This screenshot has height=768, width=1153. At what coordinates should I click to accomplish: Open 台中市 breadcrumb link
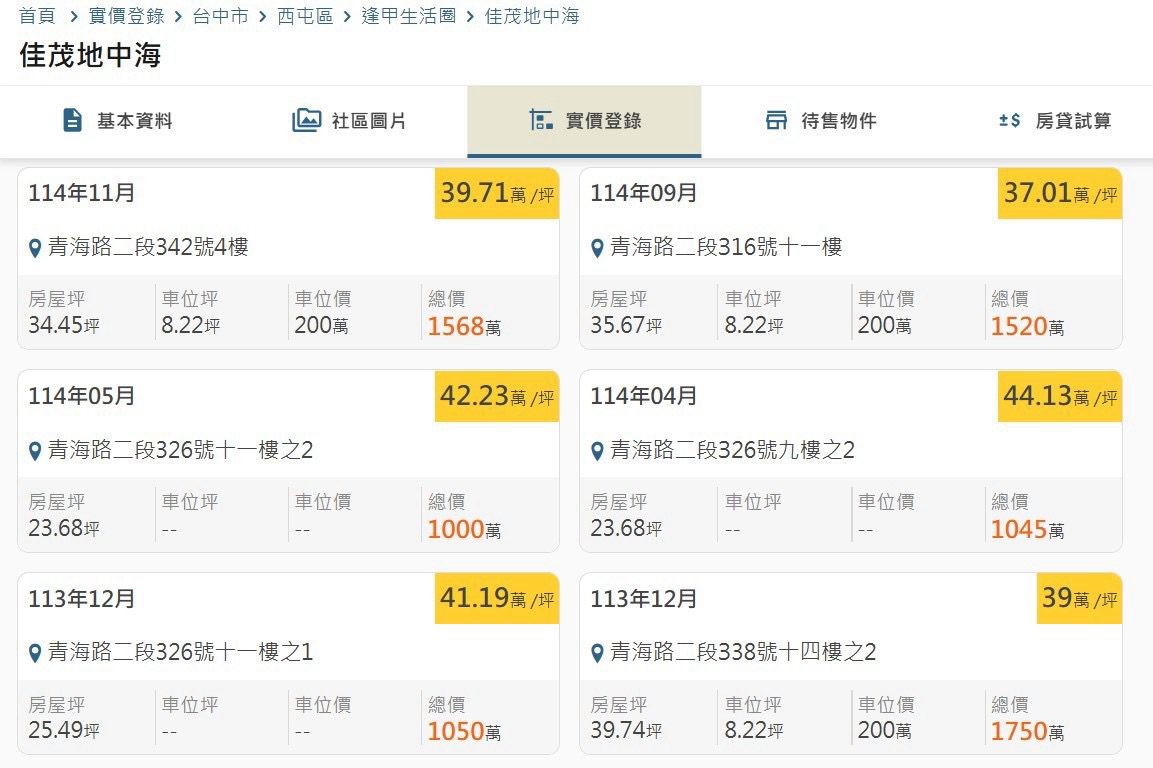point(220,16)
